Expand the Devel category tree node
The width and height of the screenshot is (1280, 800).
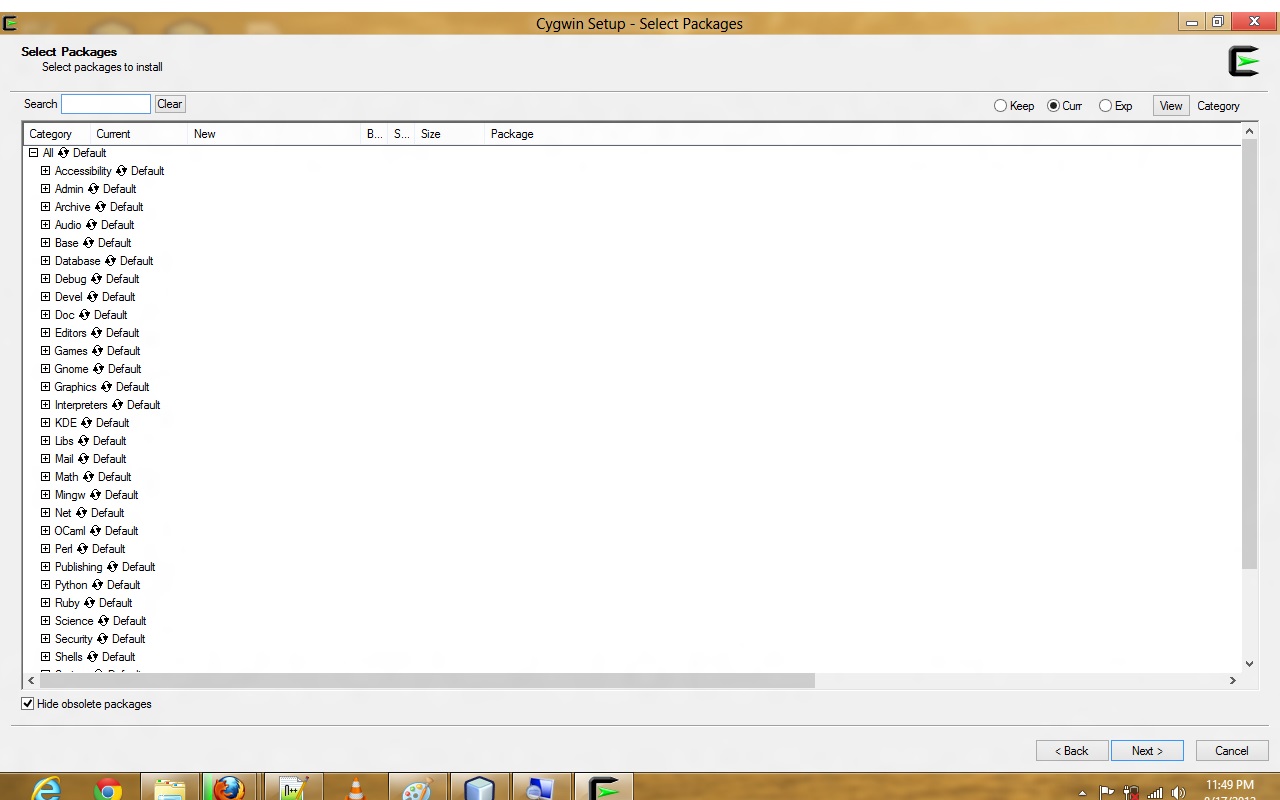point(45,297)
